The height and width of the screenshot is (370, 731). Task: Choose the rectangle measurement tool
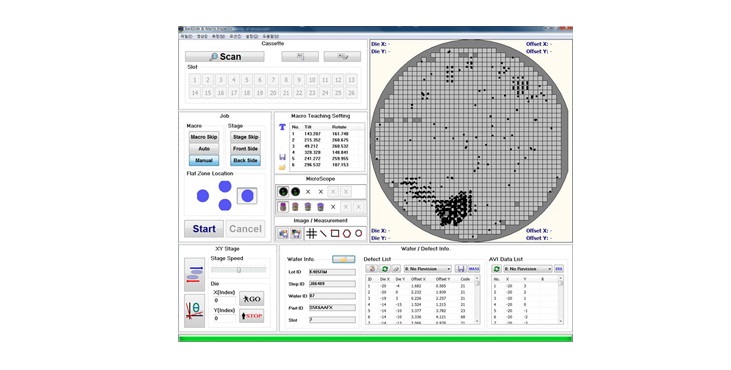pos(335,233)
